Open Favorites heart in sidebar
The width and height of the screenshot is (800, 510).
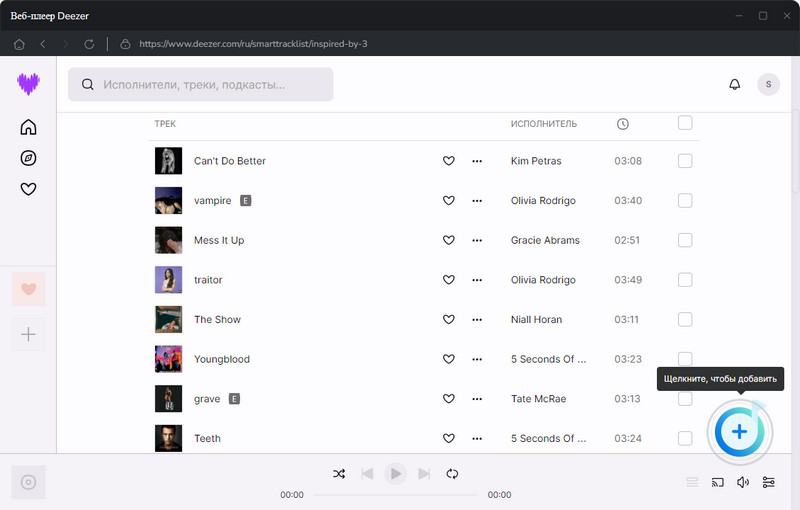click(28, 189)
